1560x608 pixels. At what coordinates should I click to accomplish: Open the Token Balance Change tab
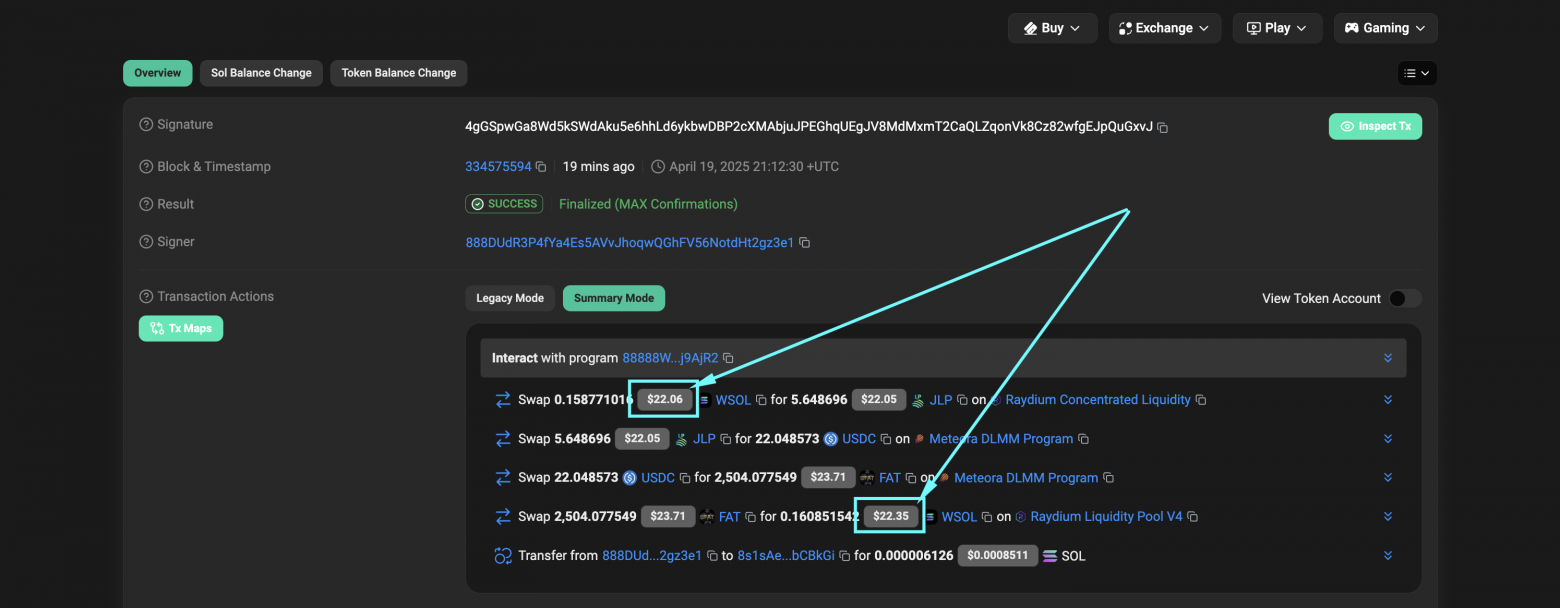[x=398, y=73]
